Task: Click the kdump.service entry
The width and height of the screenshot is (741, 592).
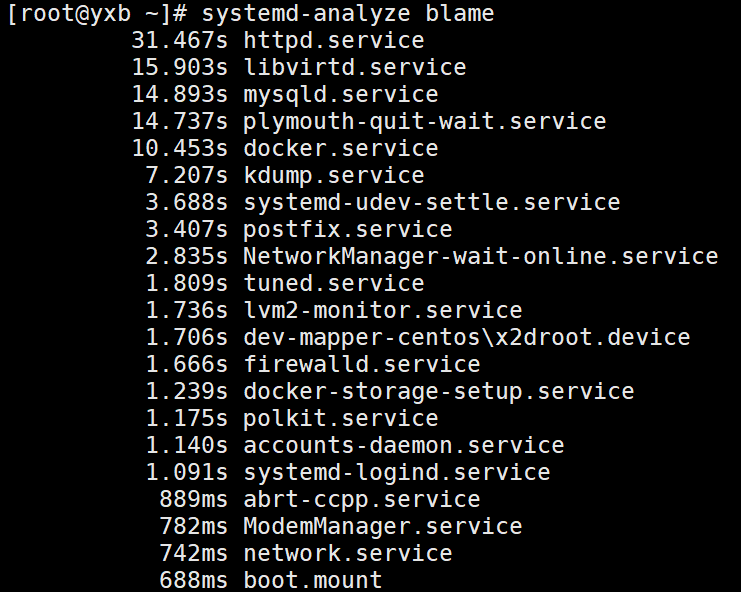Action: click(x=334, y=176)
